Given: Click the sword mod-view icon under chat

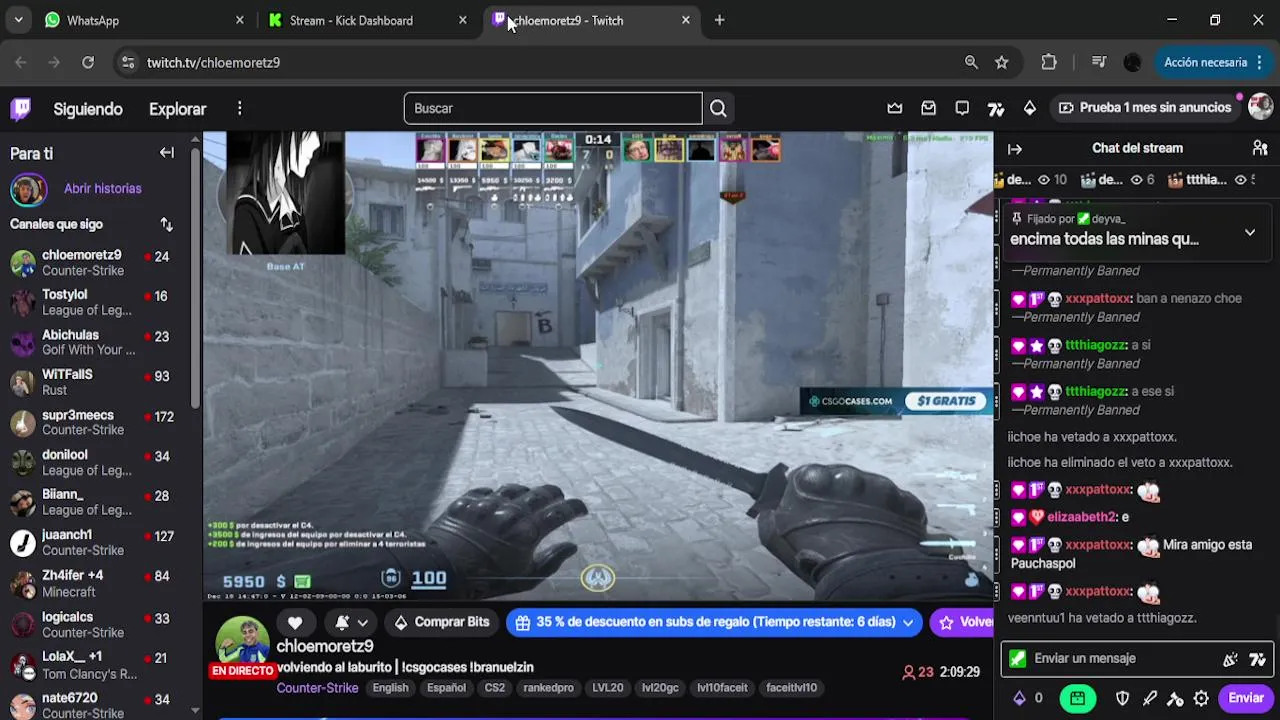Looking at the screenshot, I should 1150,699.
